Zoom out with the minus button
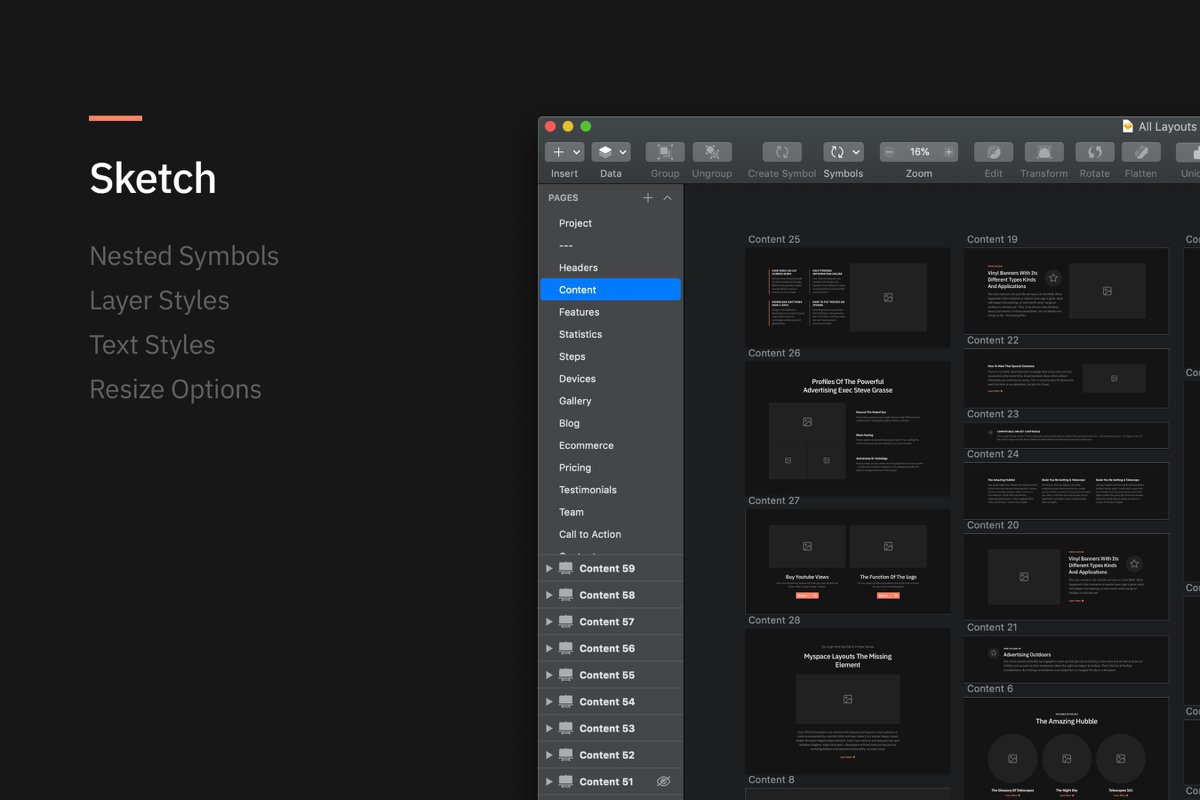1200x800 pixels. click(890, 152)
